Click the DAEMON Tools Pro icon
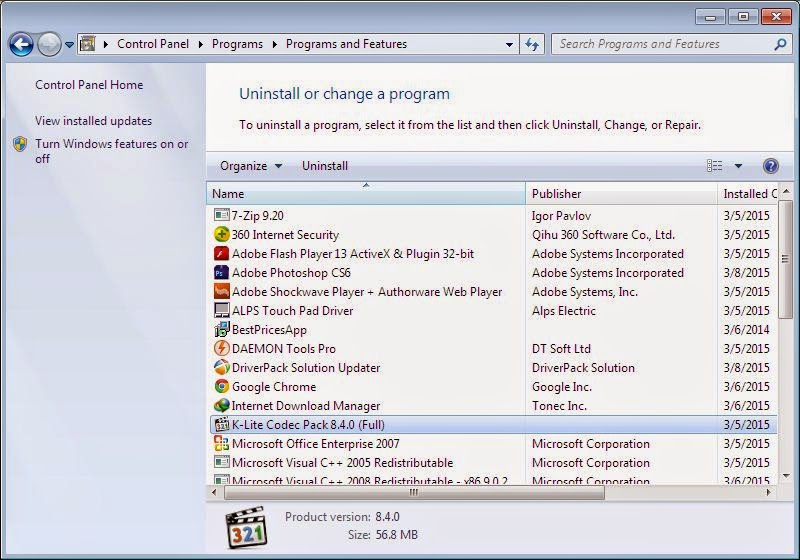The image size is (800, 560). tap(221, 348)
